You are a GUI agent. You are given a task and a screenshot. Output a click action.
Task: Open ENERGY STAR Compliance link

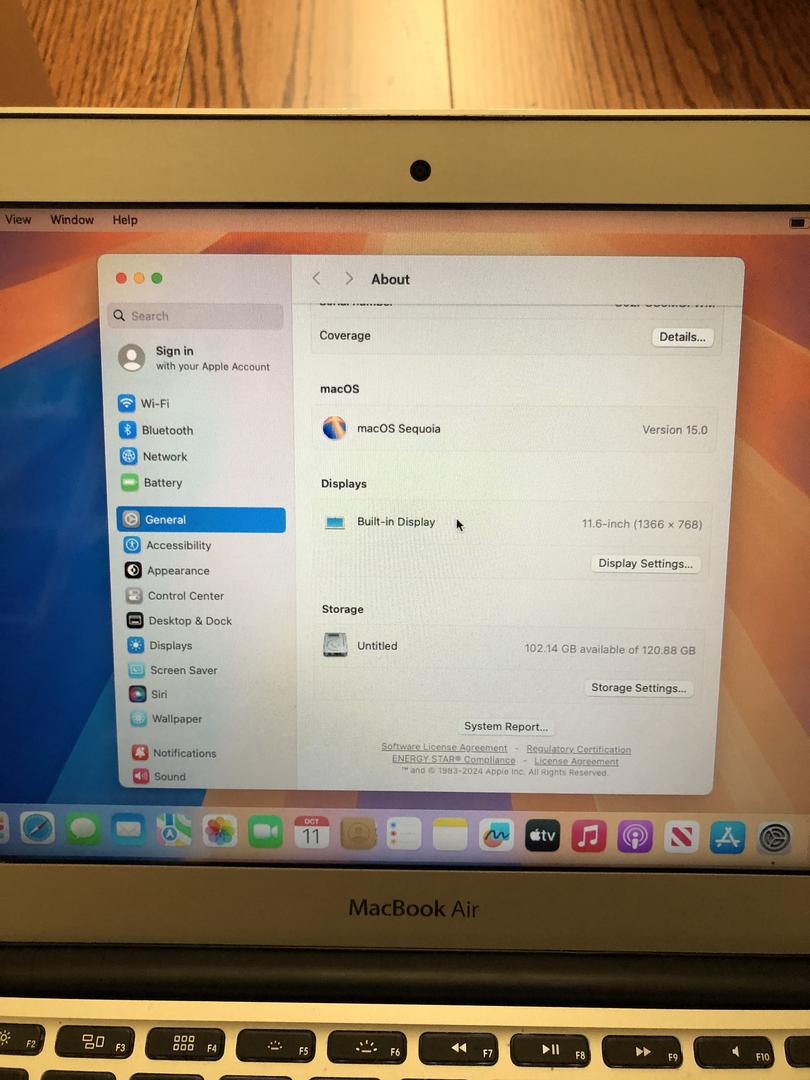(x=453, y=760)
